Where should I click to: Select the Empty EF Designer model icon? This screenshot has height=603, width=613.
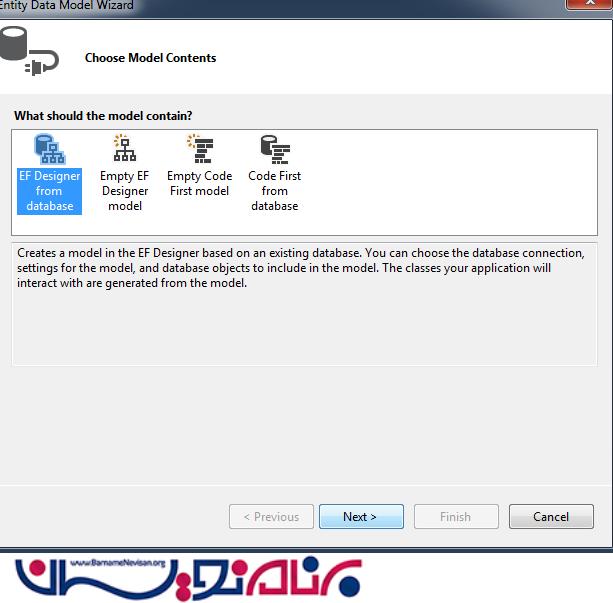point(125,148)
